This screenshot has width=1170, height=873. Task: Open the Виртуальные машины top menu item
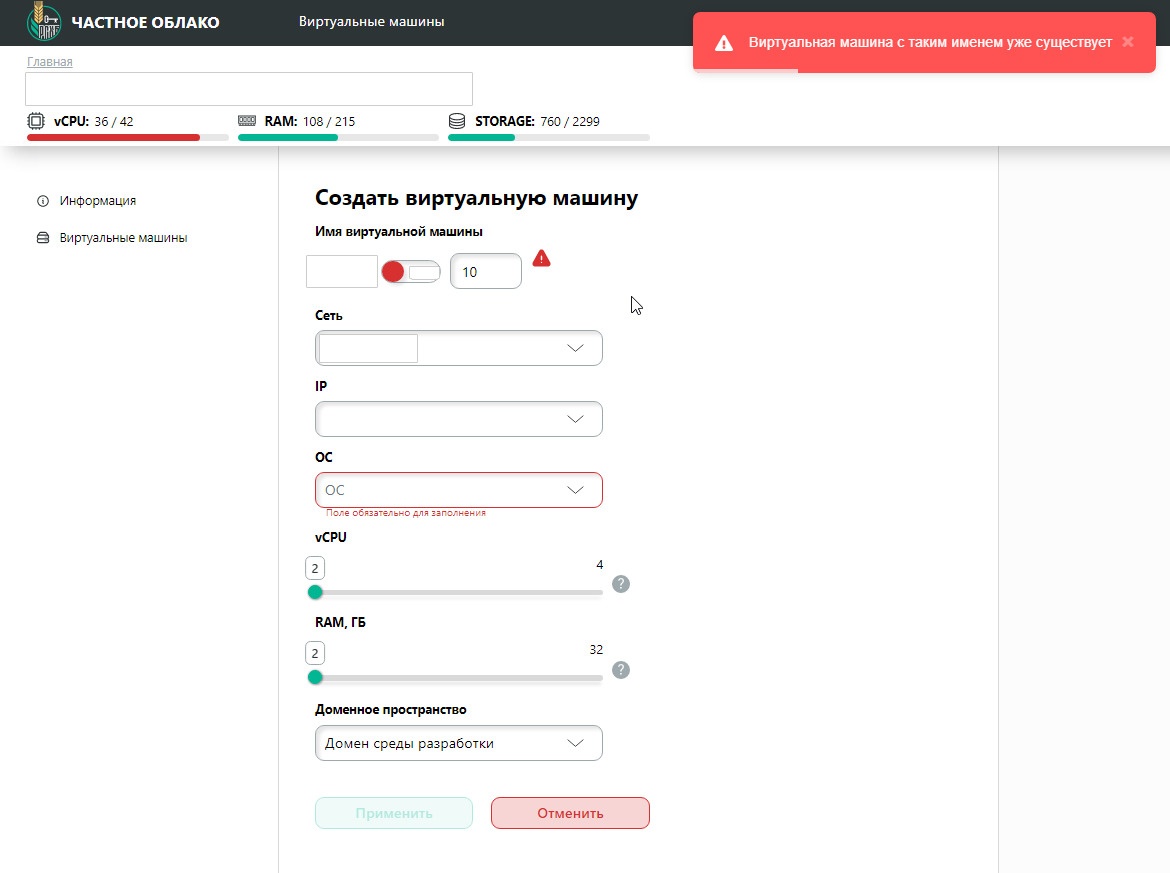[371, 22]
